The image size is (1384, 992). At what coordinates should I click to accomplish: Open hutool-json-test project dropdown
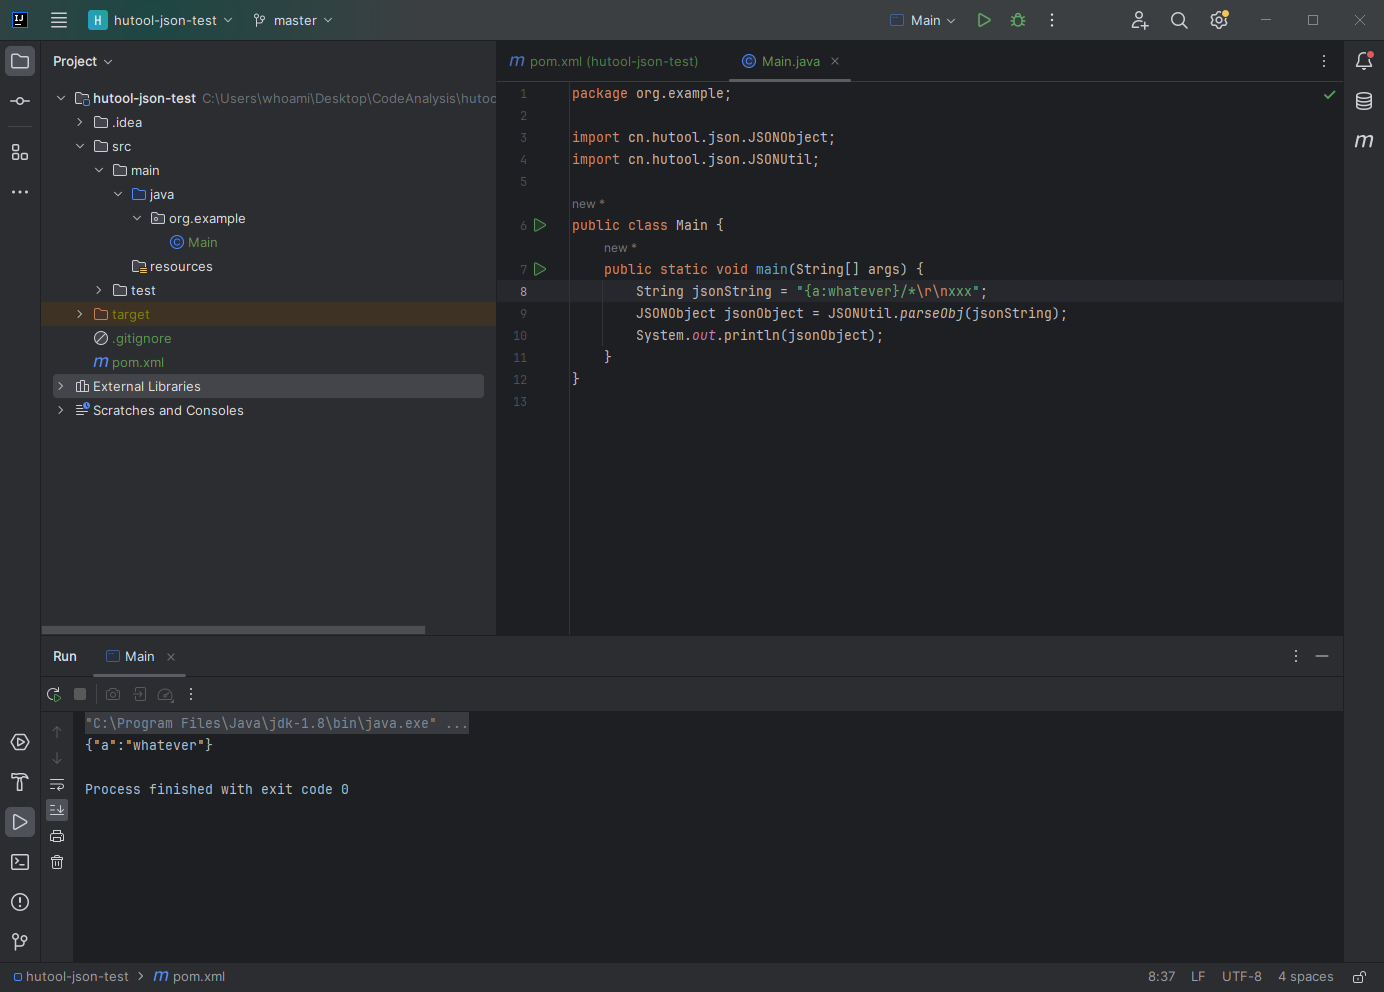tap(160, 20)
